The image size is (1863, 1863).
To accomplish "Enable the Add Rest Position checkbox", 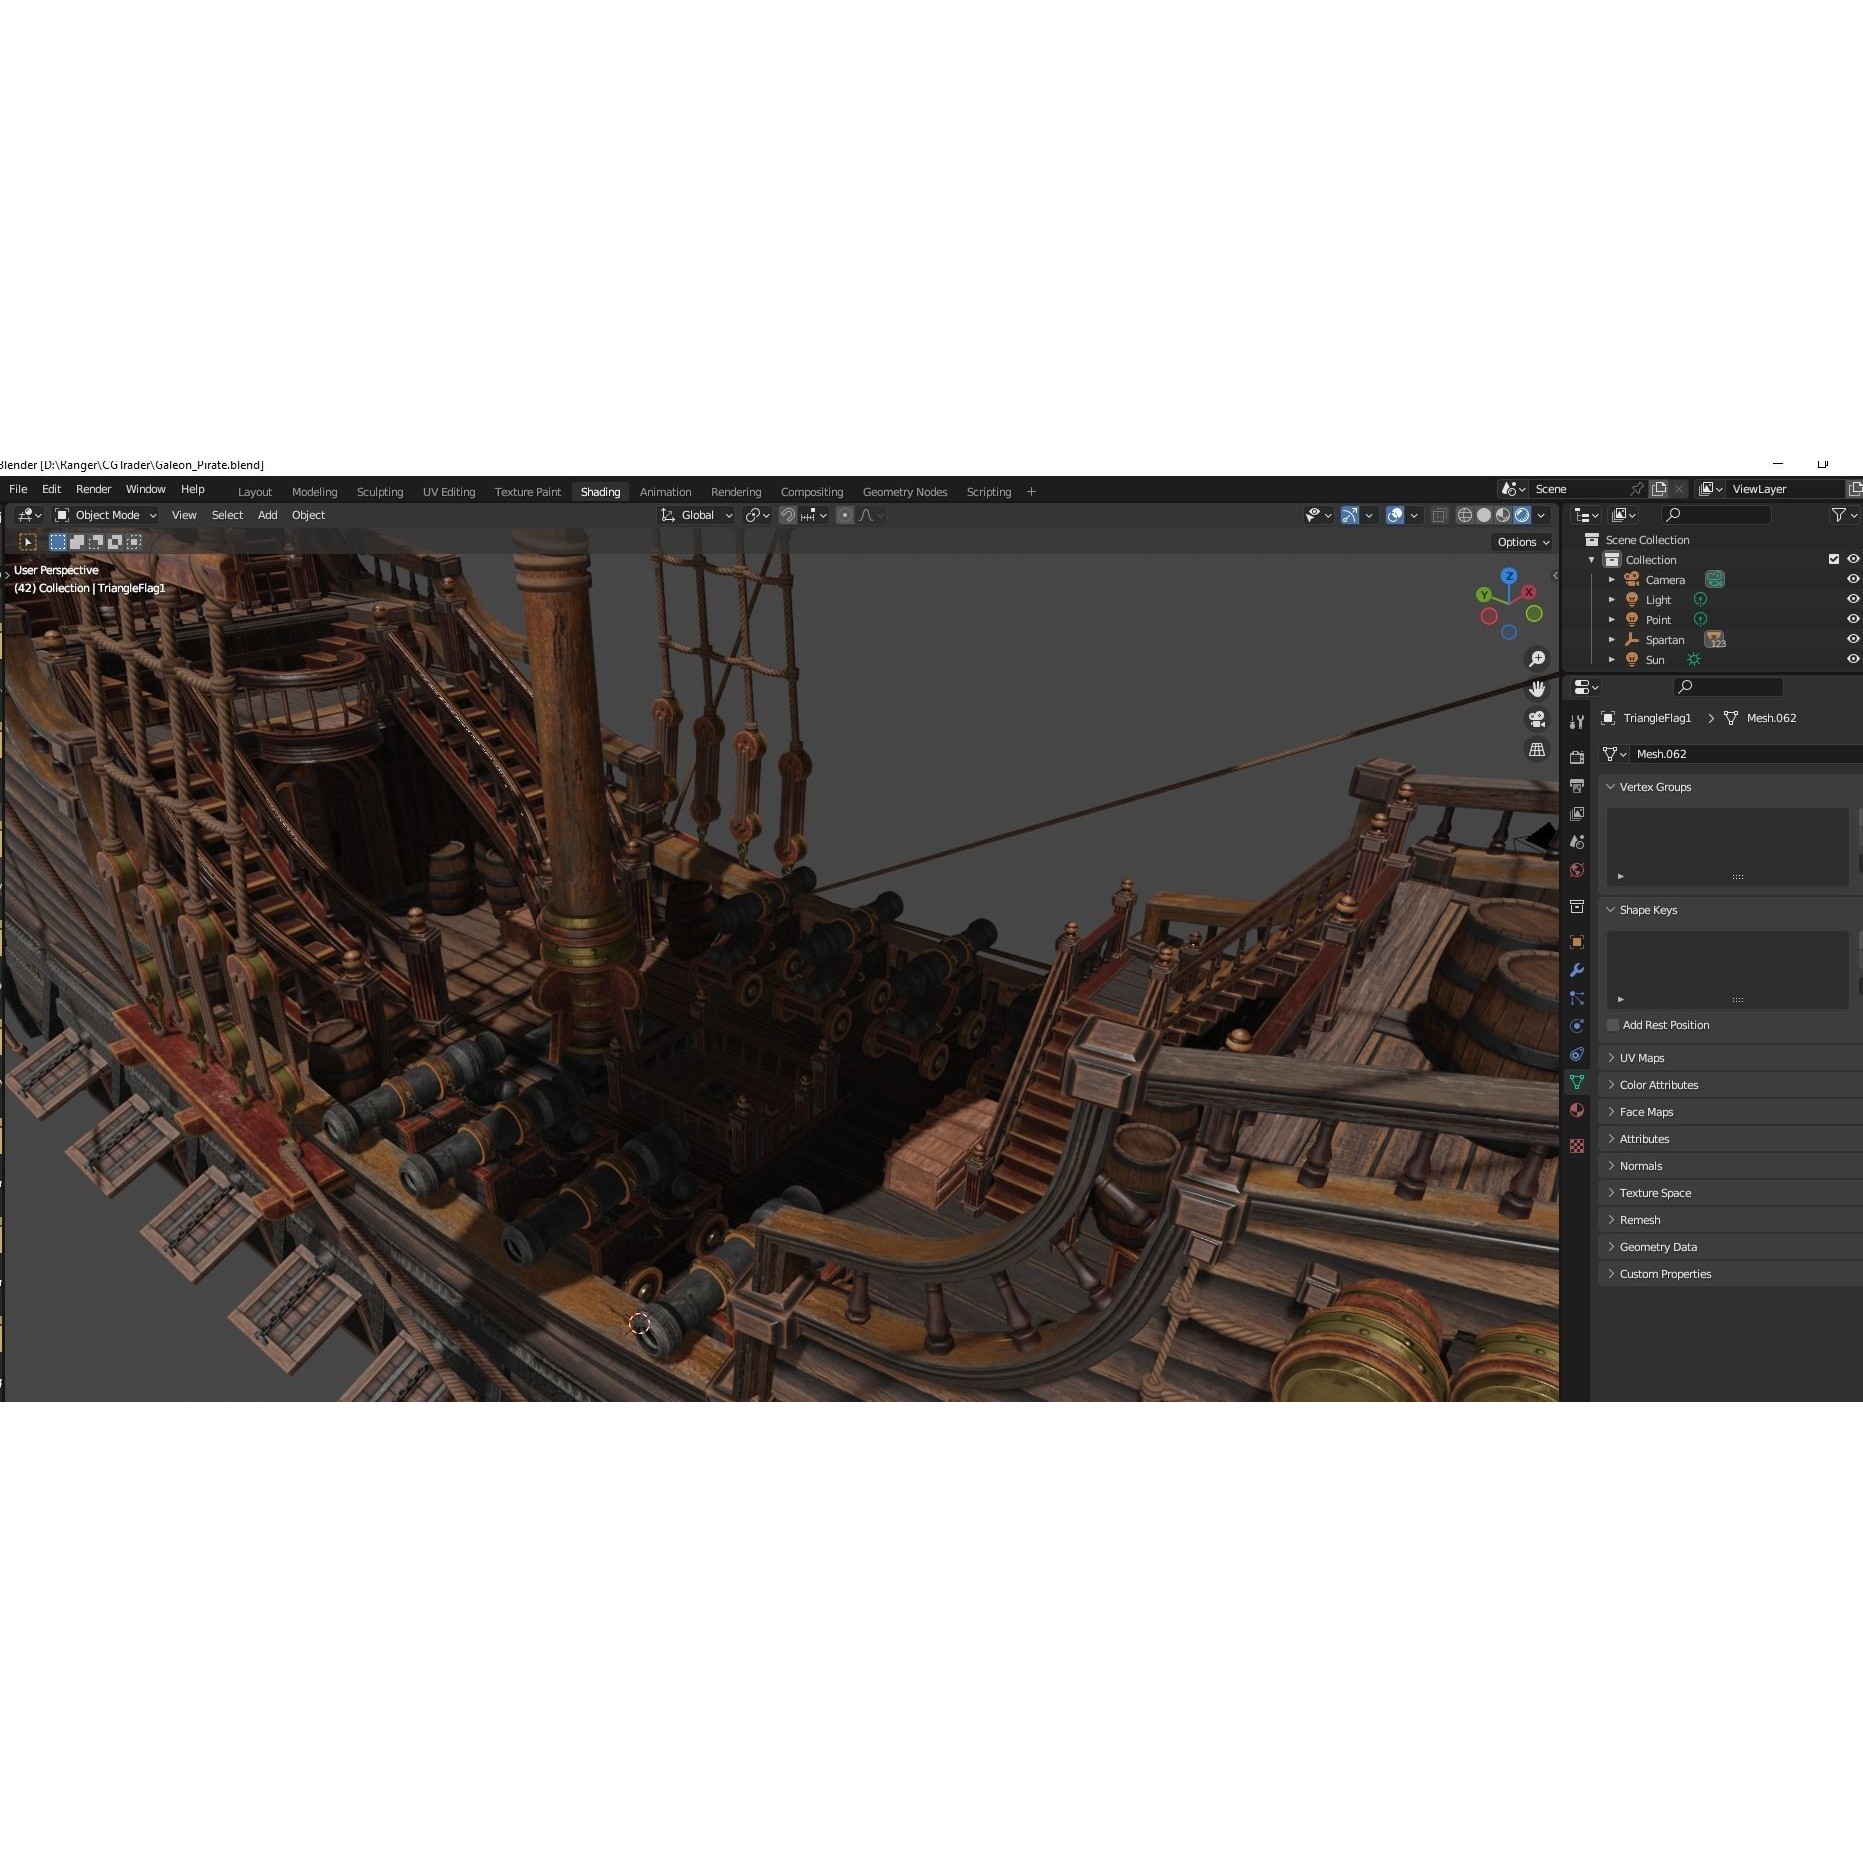I will 1611,1025.
